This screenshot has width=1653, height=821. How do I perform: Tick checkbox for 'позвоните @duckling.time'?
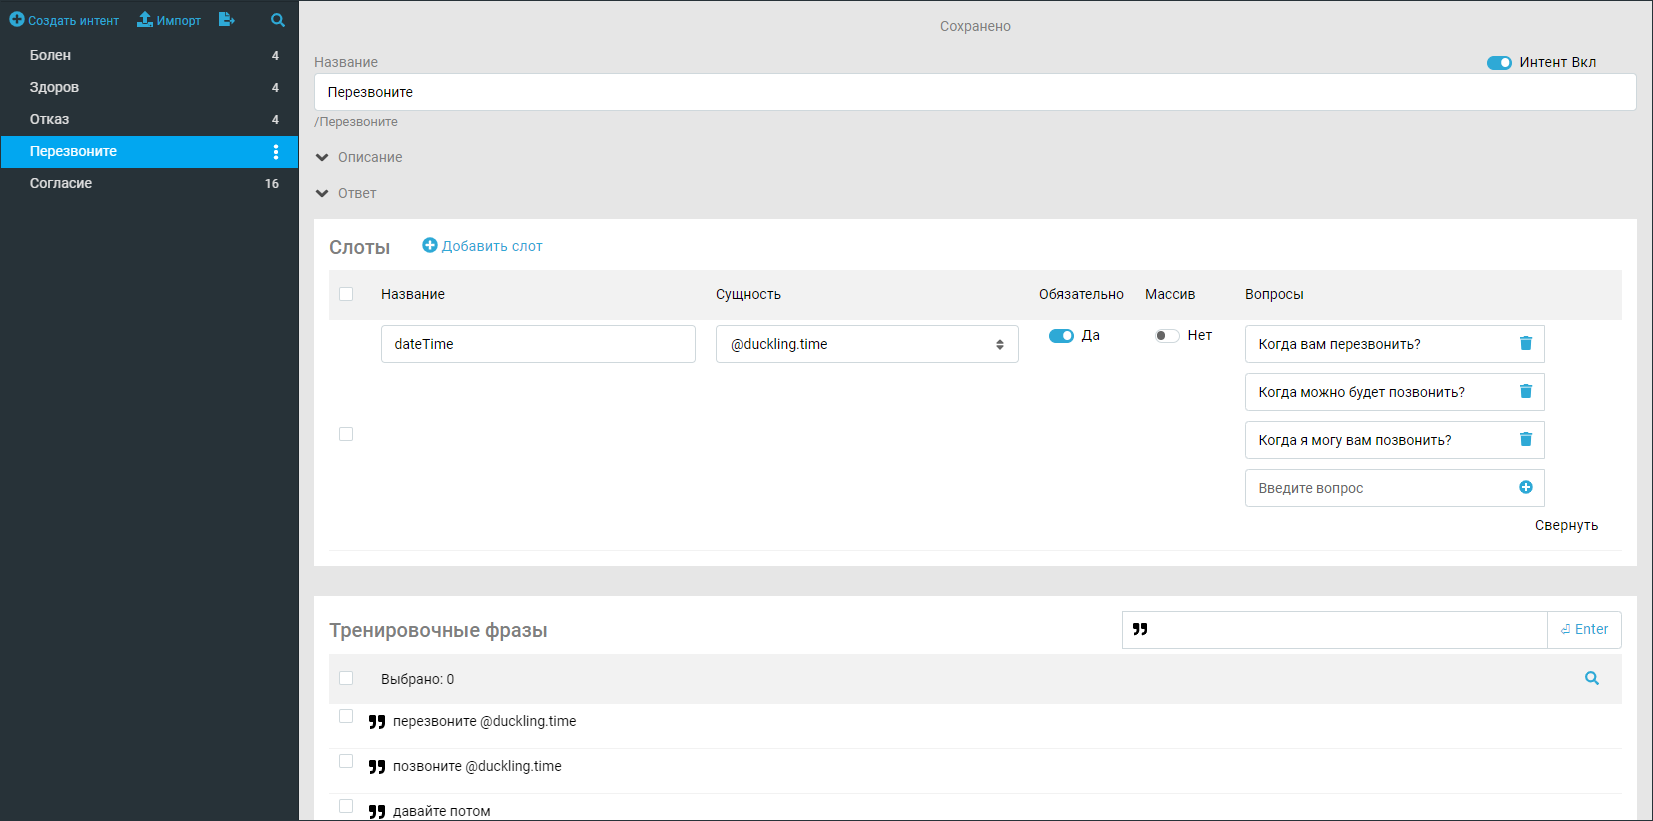click(x=346, y=761)
